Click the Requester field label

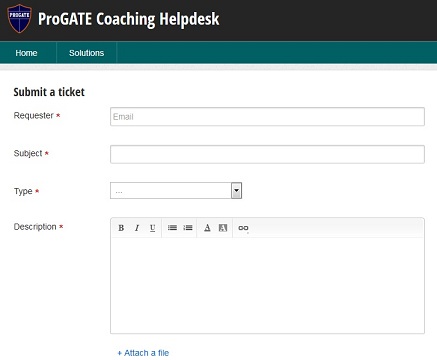click(x=33, y=116)
